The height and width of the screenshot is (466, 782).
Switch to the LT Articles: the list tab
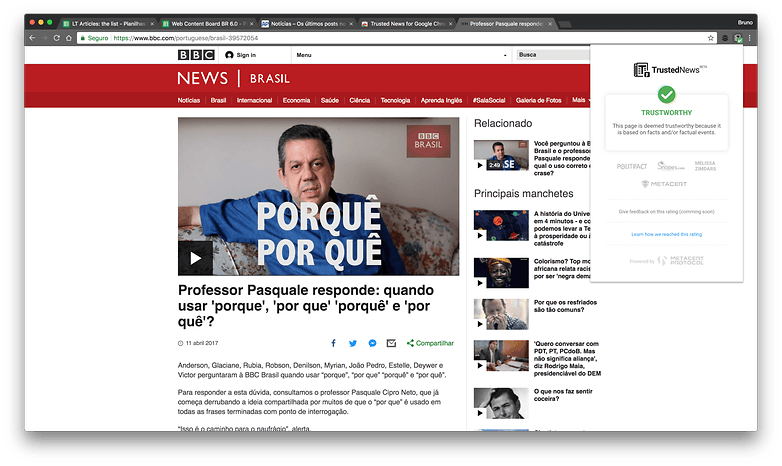(108, 23)
